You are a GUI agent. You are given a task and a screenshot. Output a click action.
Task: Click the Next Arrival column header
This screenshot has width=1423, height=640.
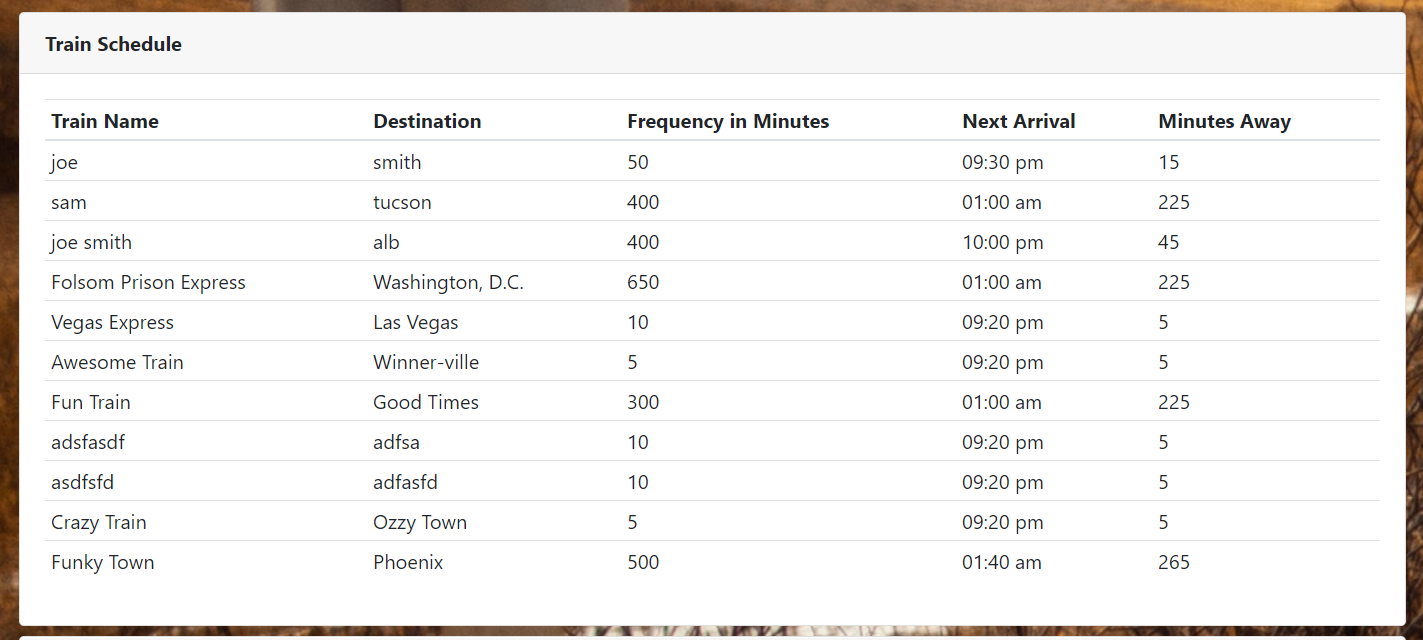pyautogui.click(x=1019, y=121)
